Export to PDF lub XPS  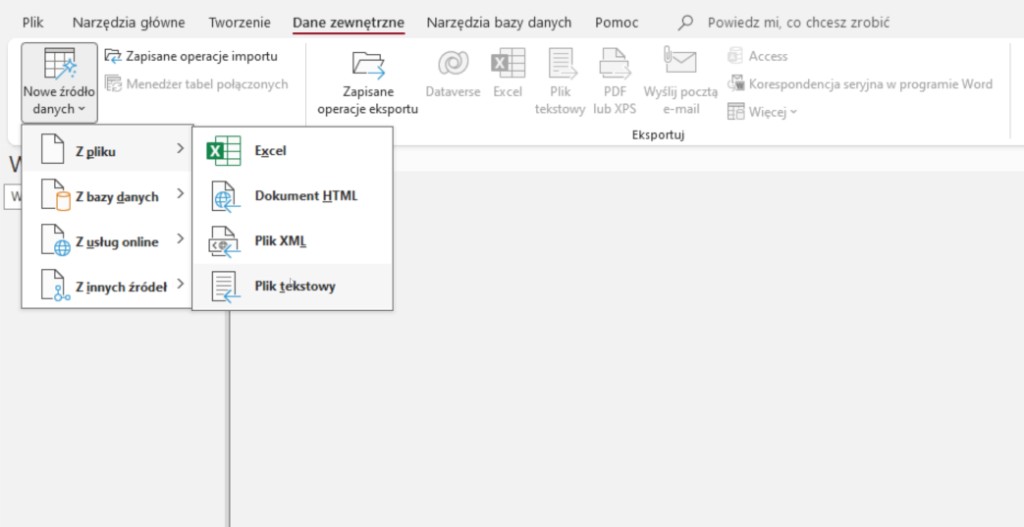[x=612, y=65]
